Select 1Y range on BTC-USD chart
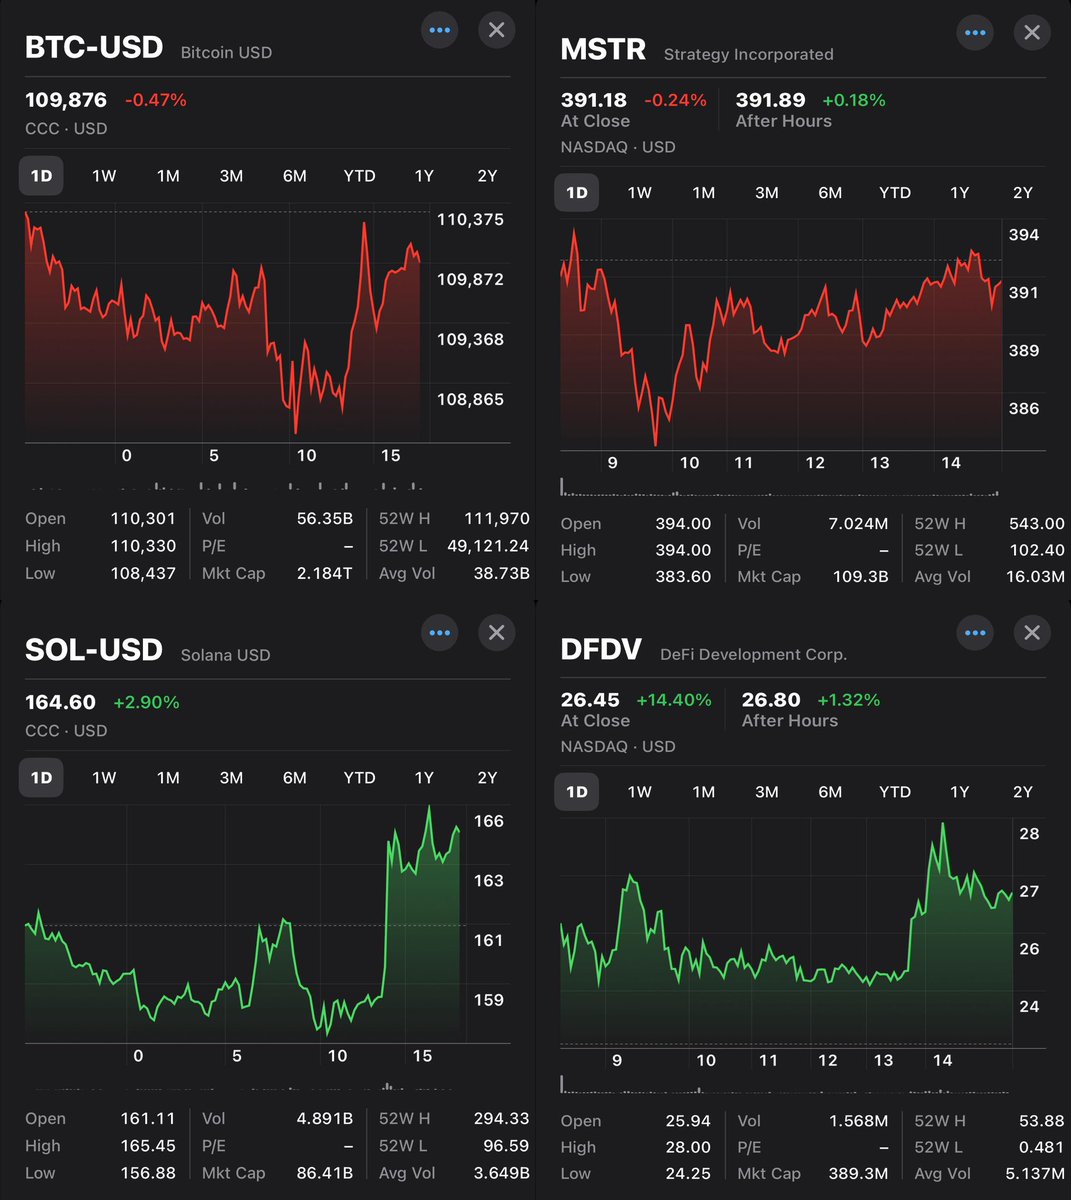The height and width of the screenshot is (1200, 1071). click(x=424, y=176)
